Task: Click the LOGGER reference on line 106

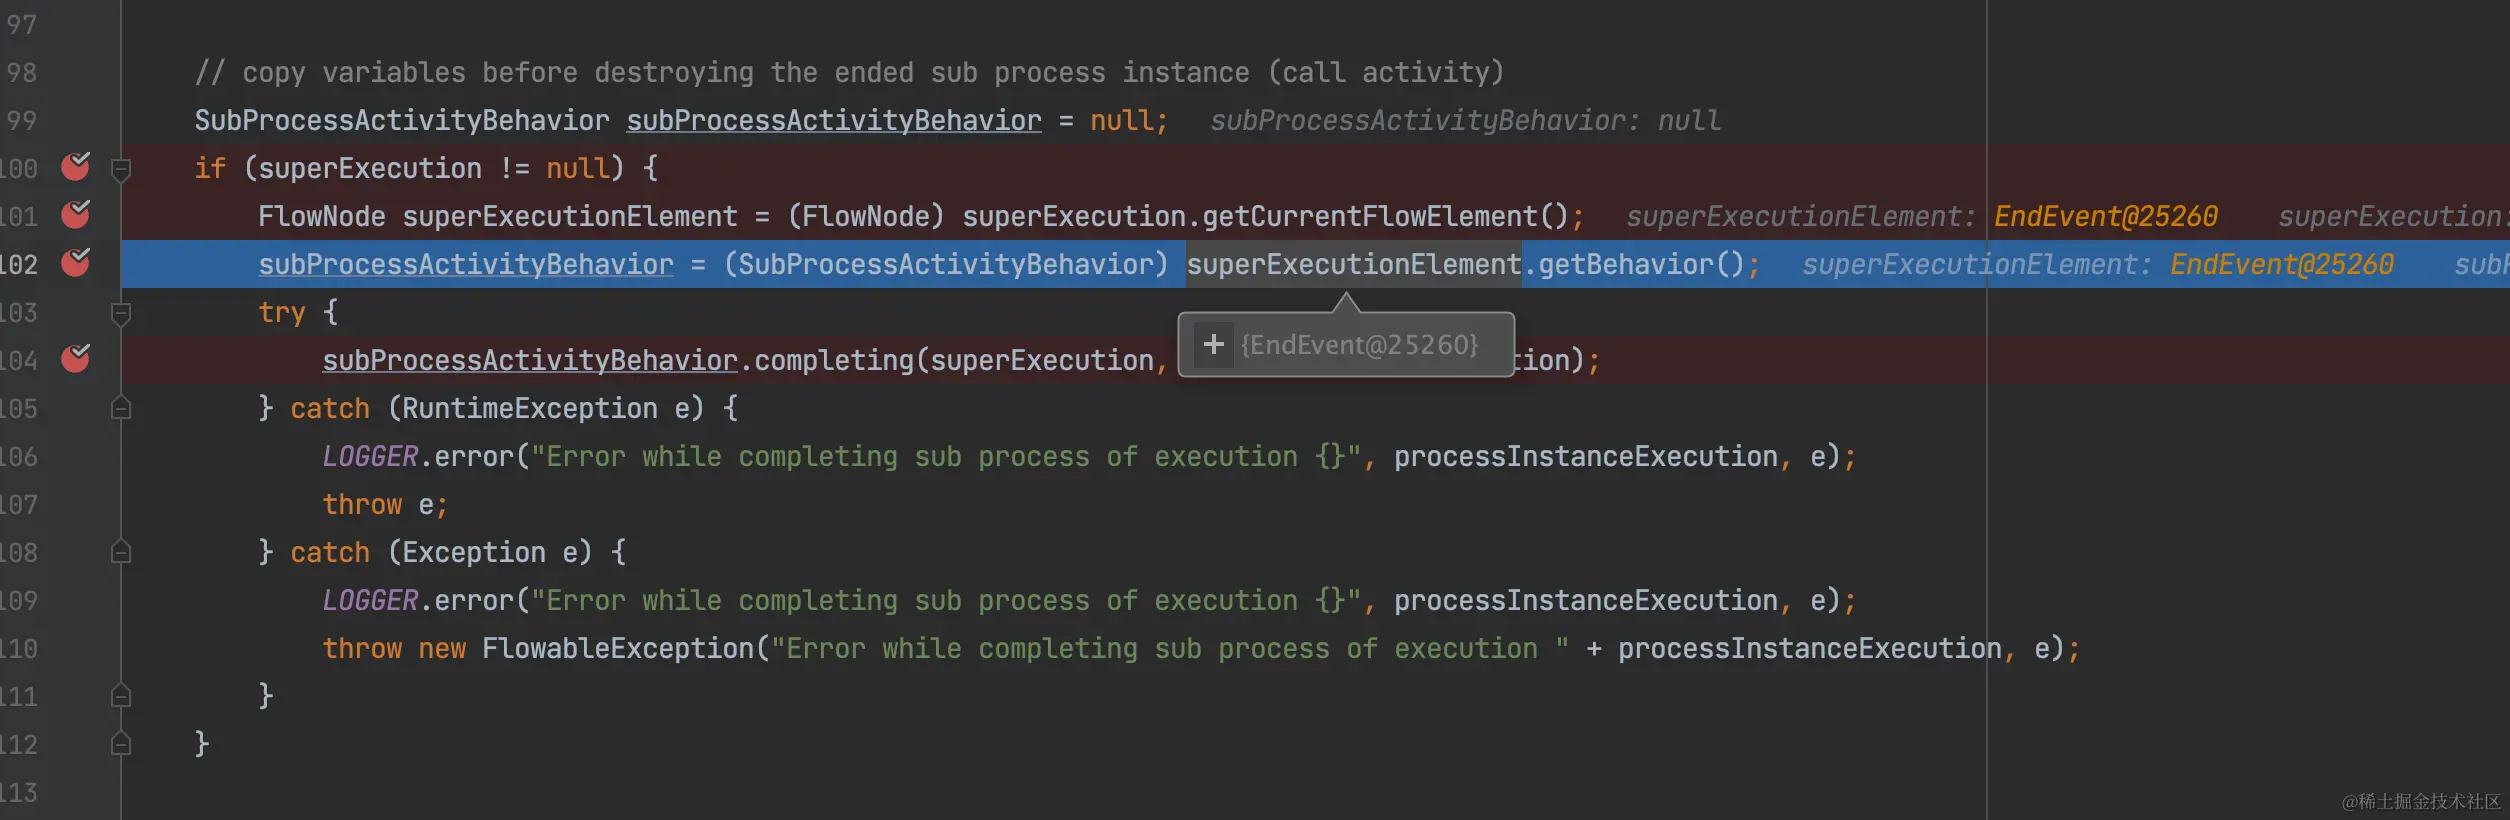Action: [369, 457]
